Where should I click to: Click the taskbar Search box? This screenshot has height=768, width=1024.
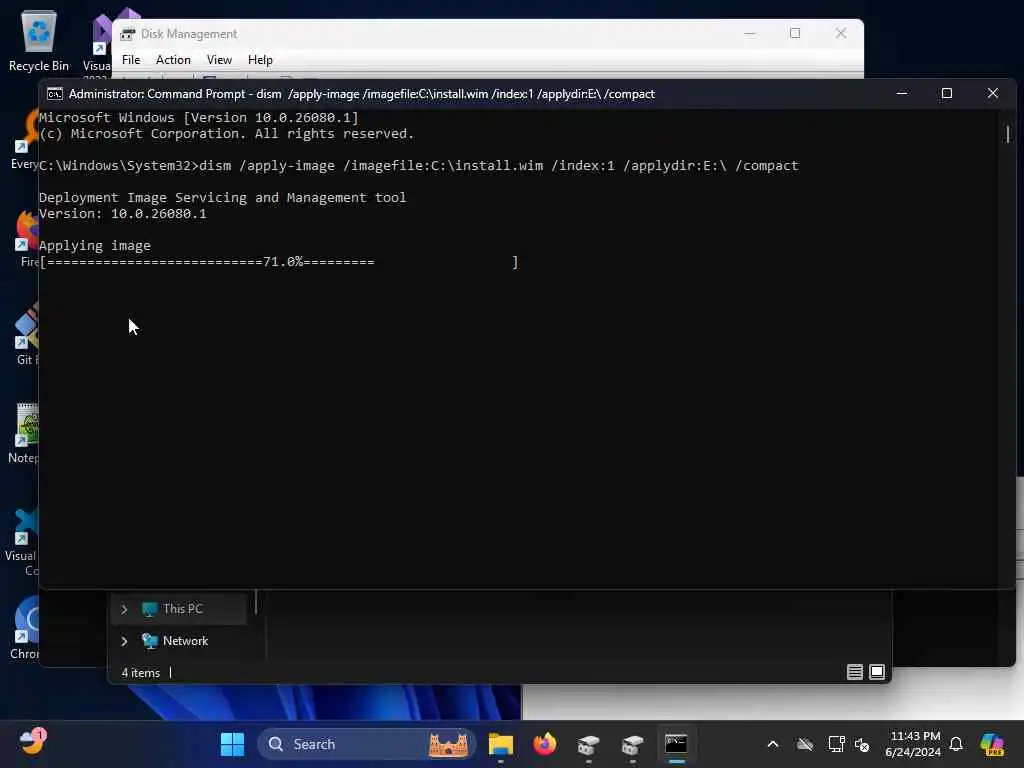(367, 744)
